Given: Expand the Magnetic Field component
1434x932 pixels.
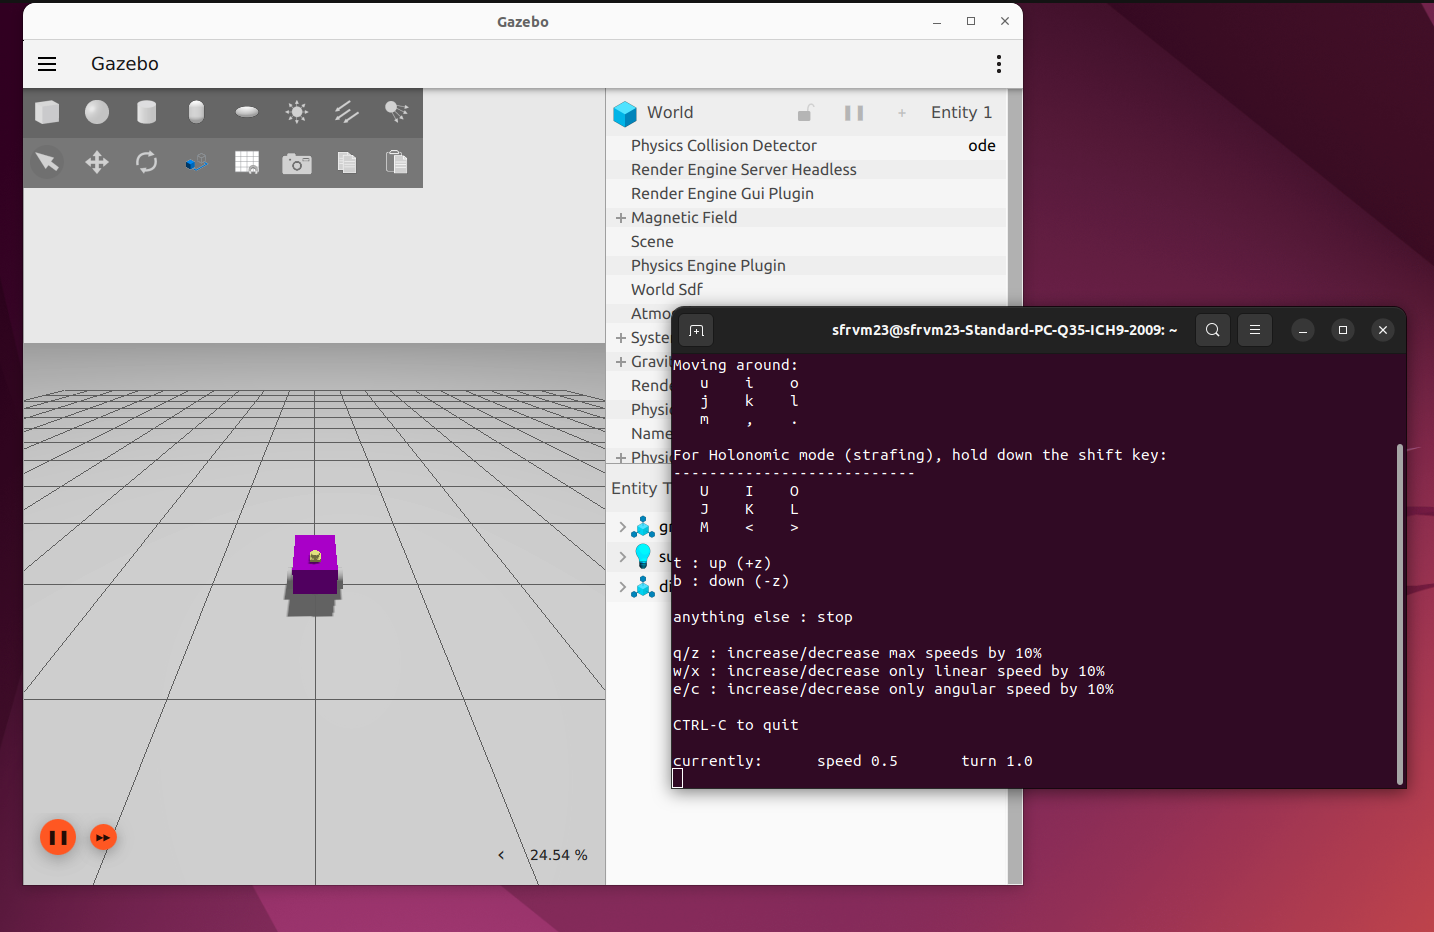Looking at the screenshot, I should pyautogui.click(x=621, y=218).
